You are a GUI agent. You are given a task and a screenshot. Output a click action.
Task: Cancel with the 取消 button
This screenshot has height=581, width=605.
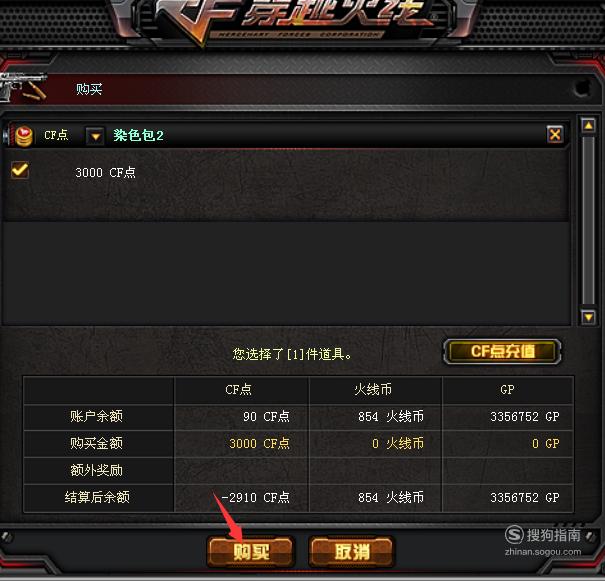[x=352, y=552]
